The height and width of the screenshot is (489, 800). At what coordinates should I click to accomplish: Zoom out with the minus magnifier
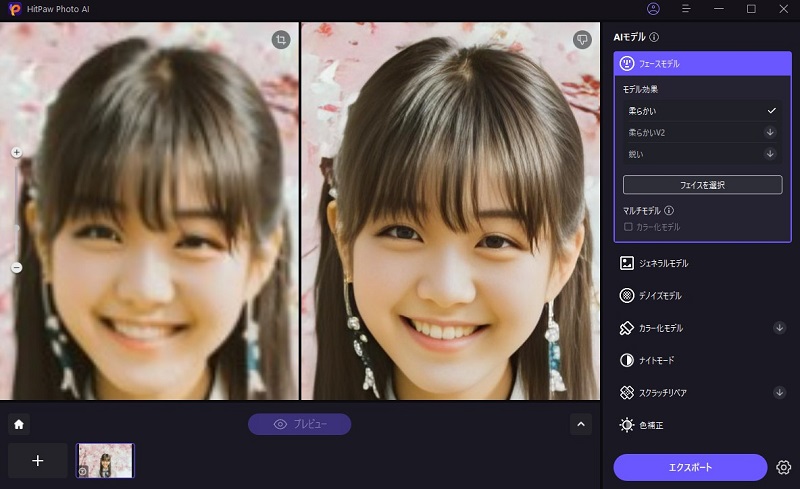point(16,267)
